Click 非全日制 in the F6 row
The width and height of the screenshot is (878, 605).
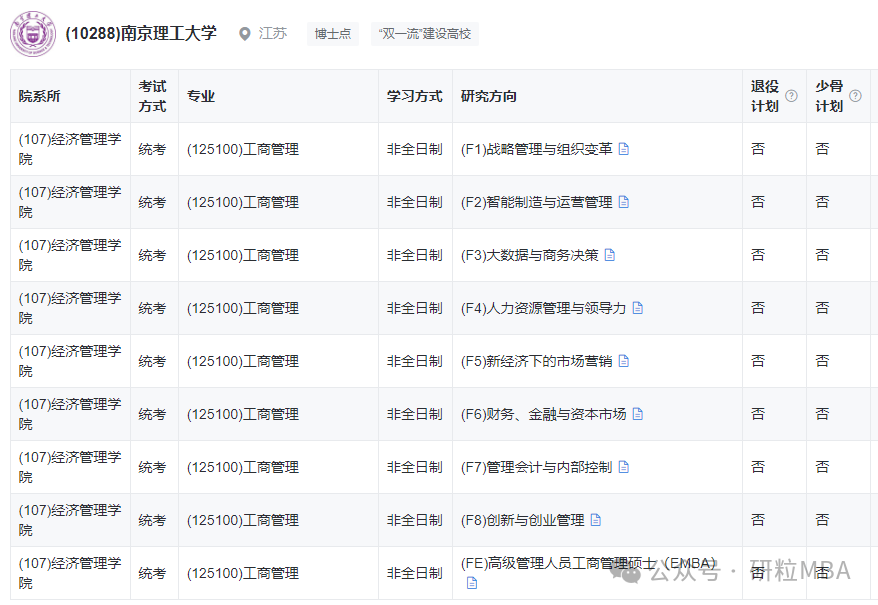(414, 414)
